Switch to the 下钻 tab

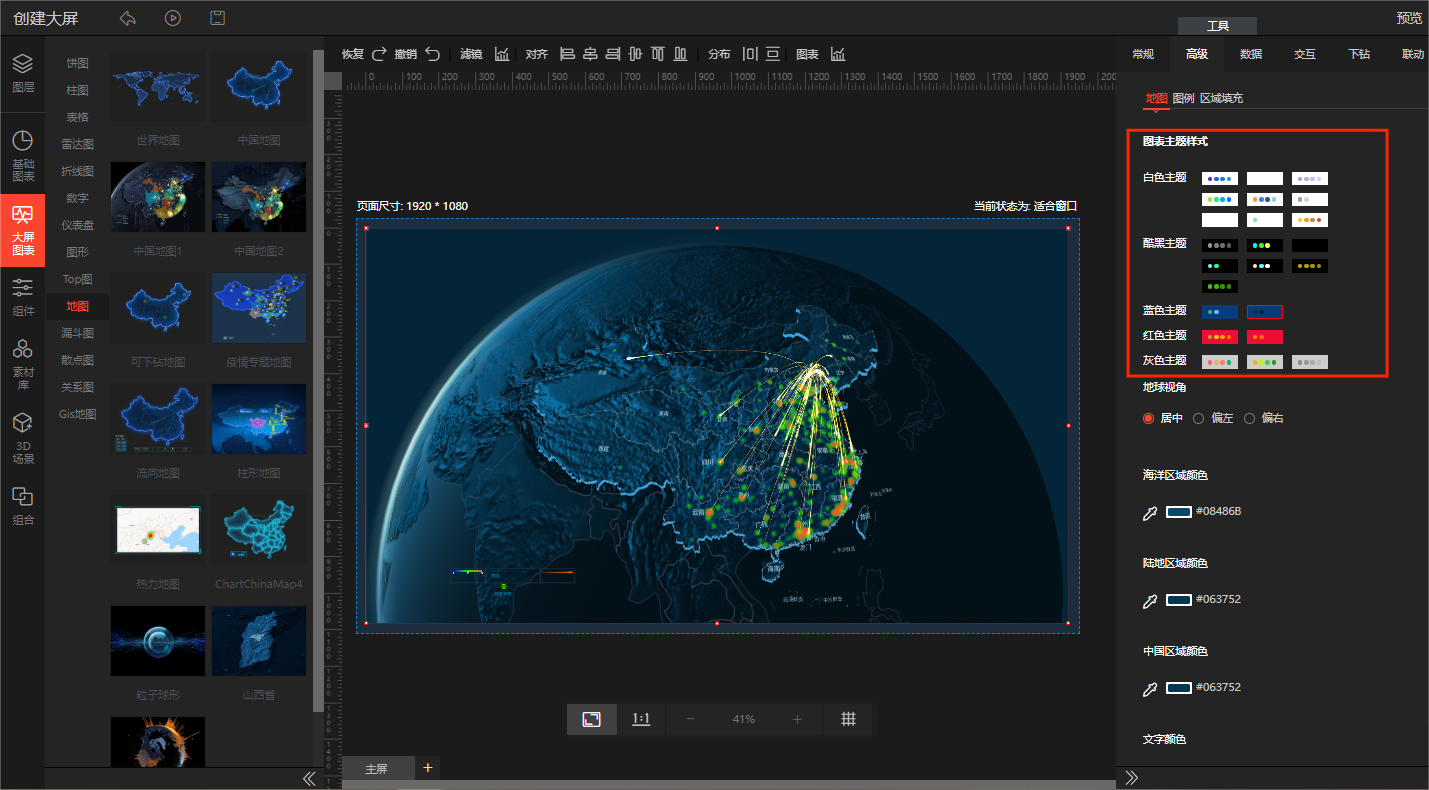pos(1358,54)
